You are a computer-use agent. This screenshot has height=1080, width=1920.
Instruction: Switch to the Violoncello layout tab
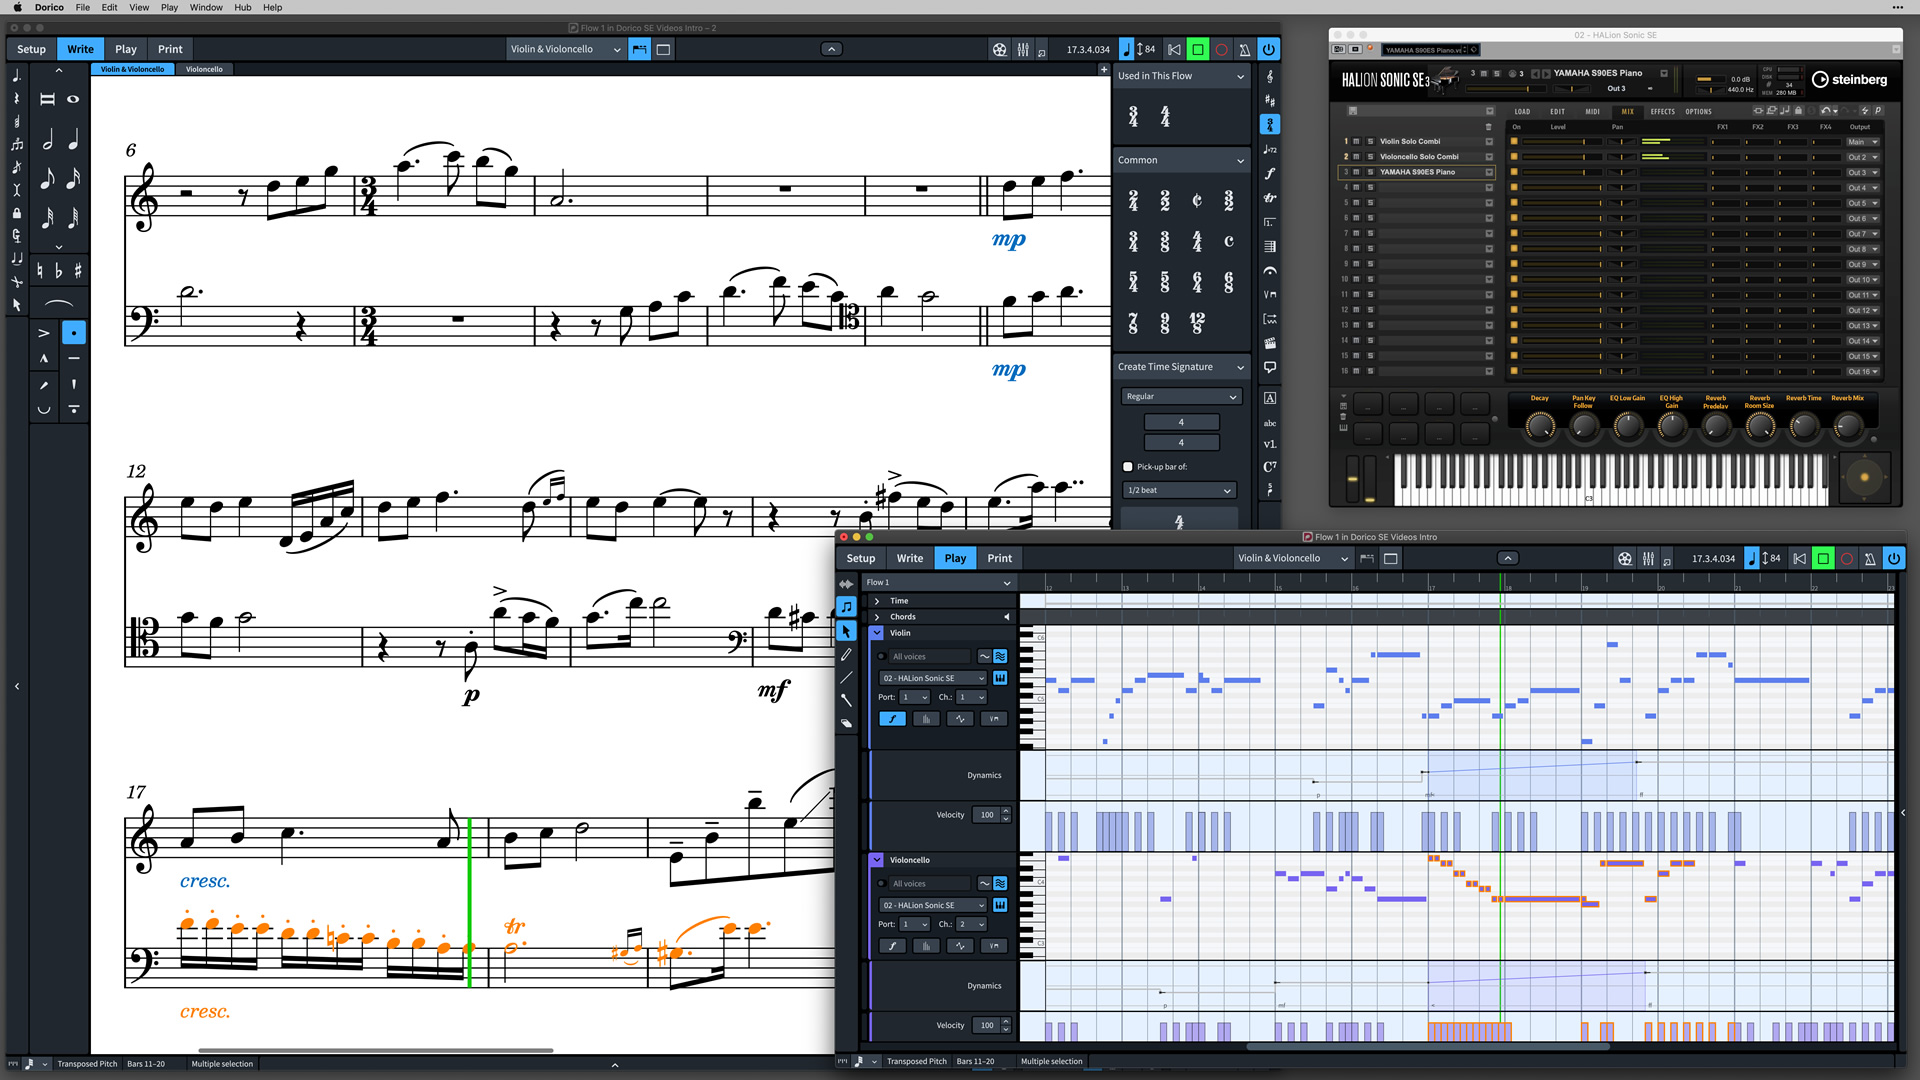click(x=204, y=69)
